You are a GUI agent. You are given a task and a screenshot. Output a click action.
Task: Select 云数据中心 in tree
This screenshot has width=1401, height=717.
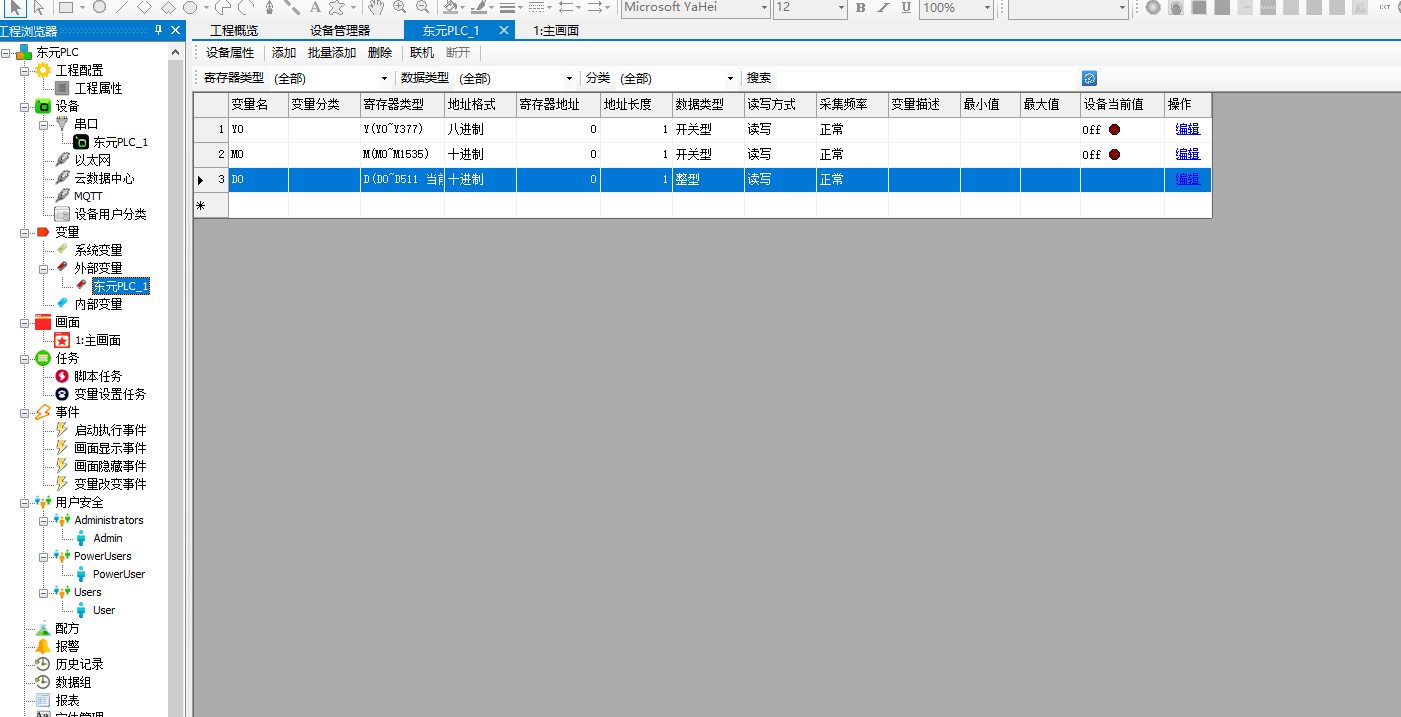[x=104, y=178]
